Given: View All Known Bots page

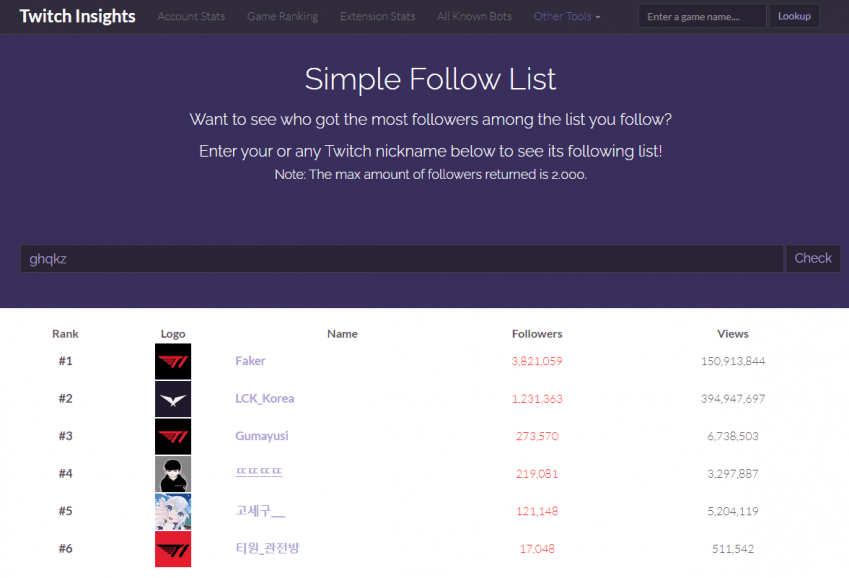Looking at the screenshot, I should pos(474,17).
